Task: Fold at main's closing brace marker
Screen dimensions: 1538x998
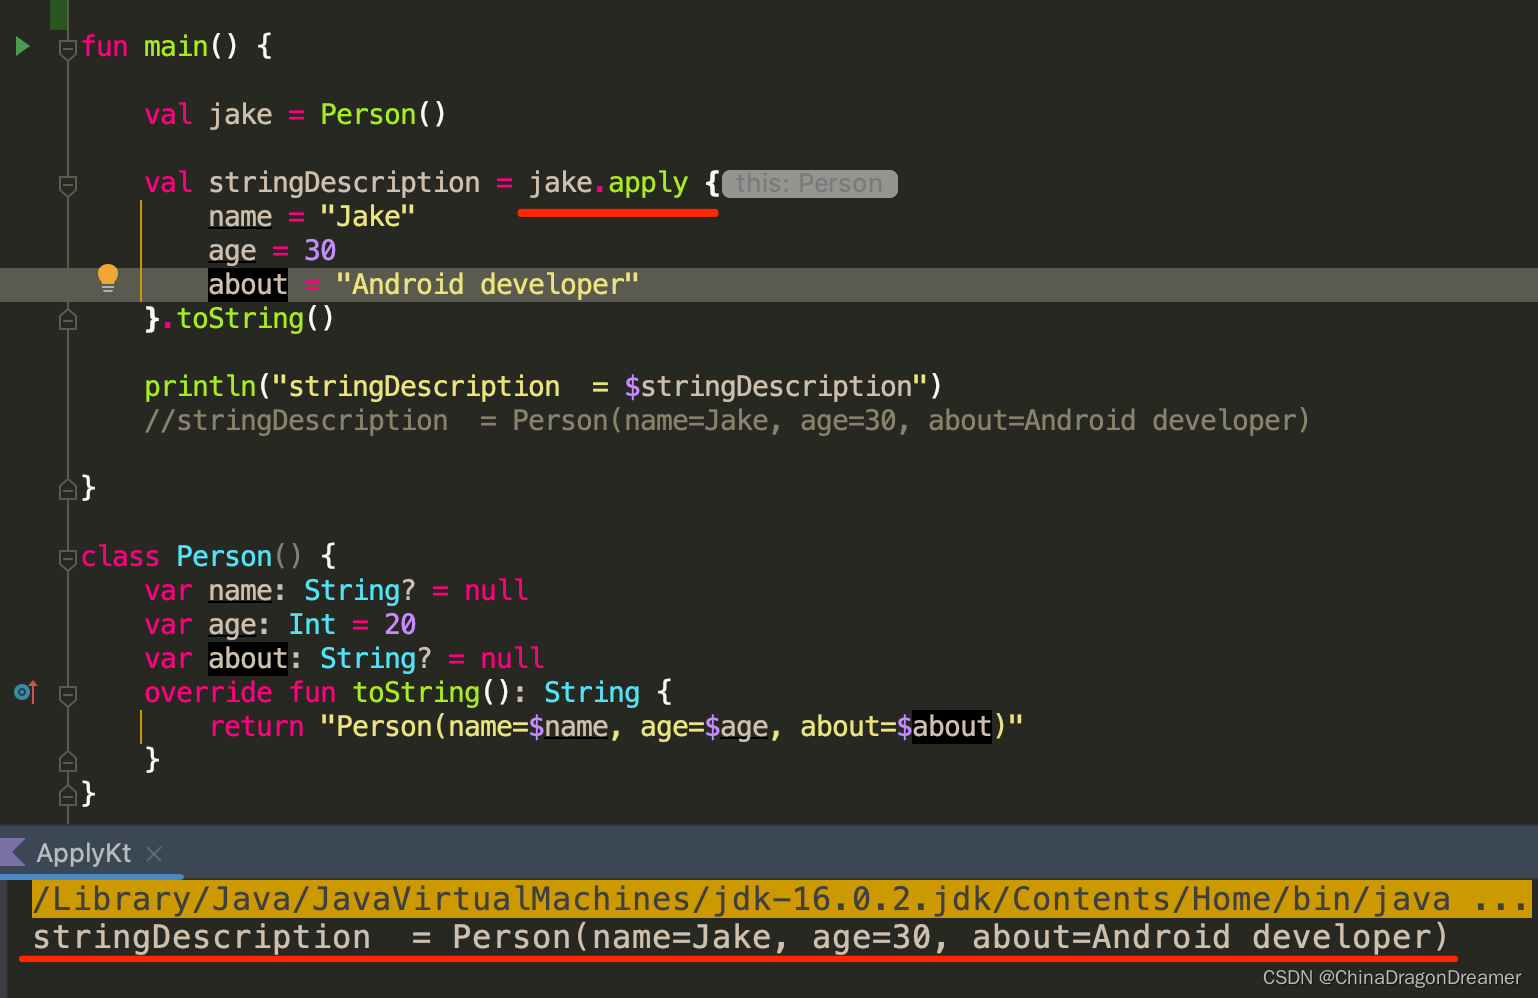Action: [x=68, y=489]
